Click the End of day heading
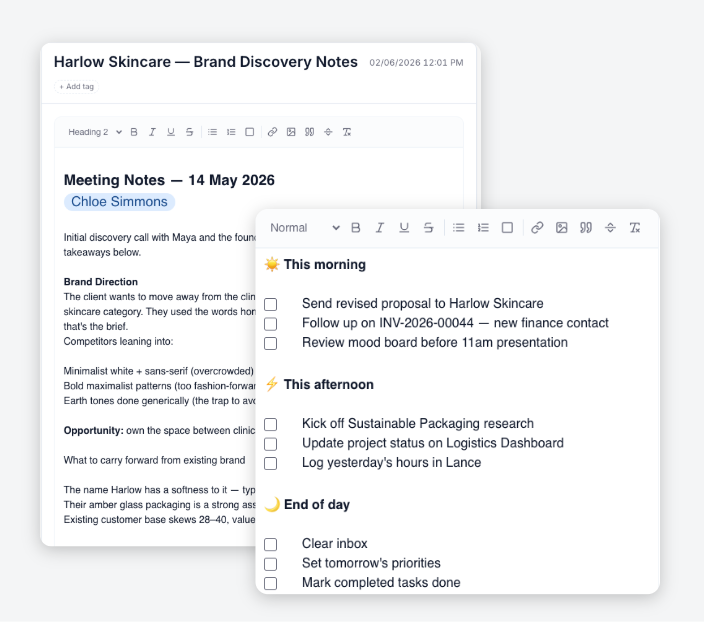This screenshot has width=704, height=622. click(x=317, y=504)
